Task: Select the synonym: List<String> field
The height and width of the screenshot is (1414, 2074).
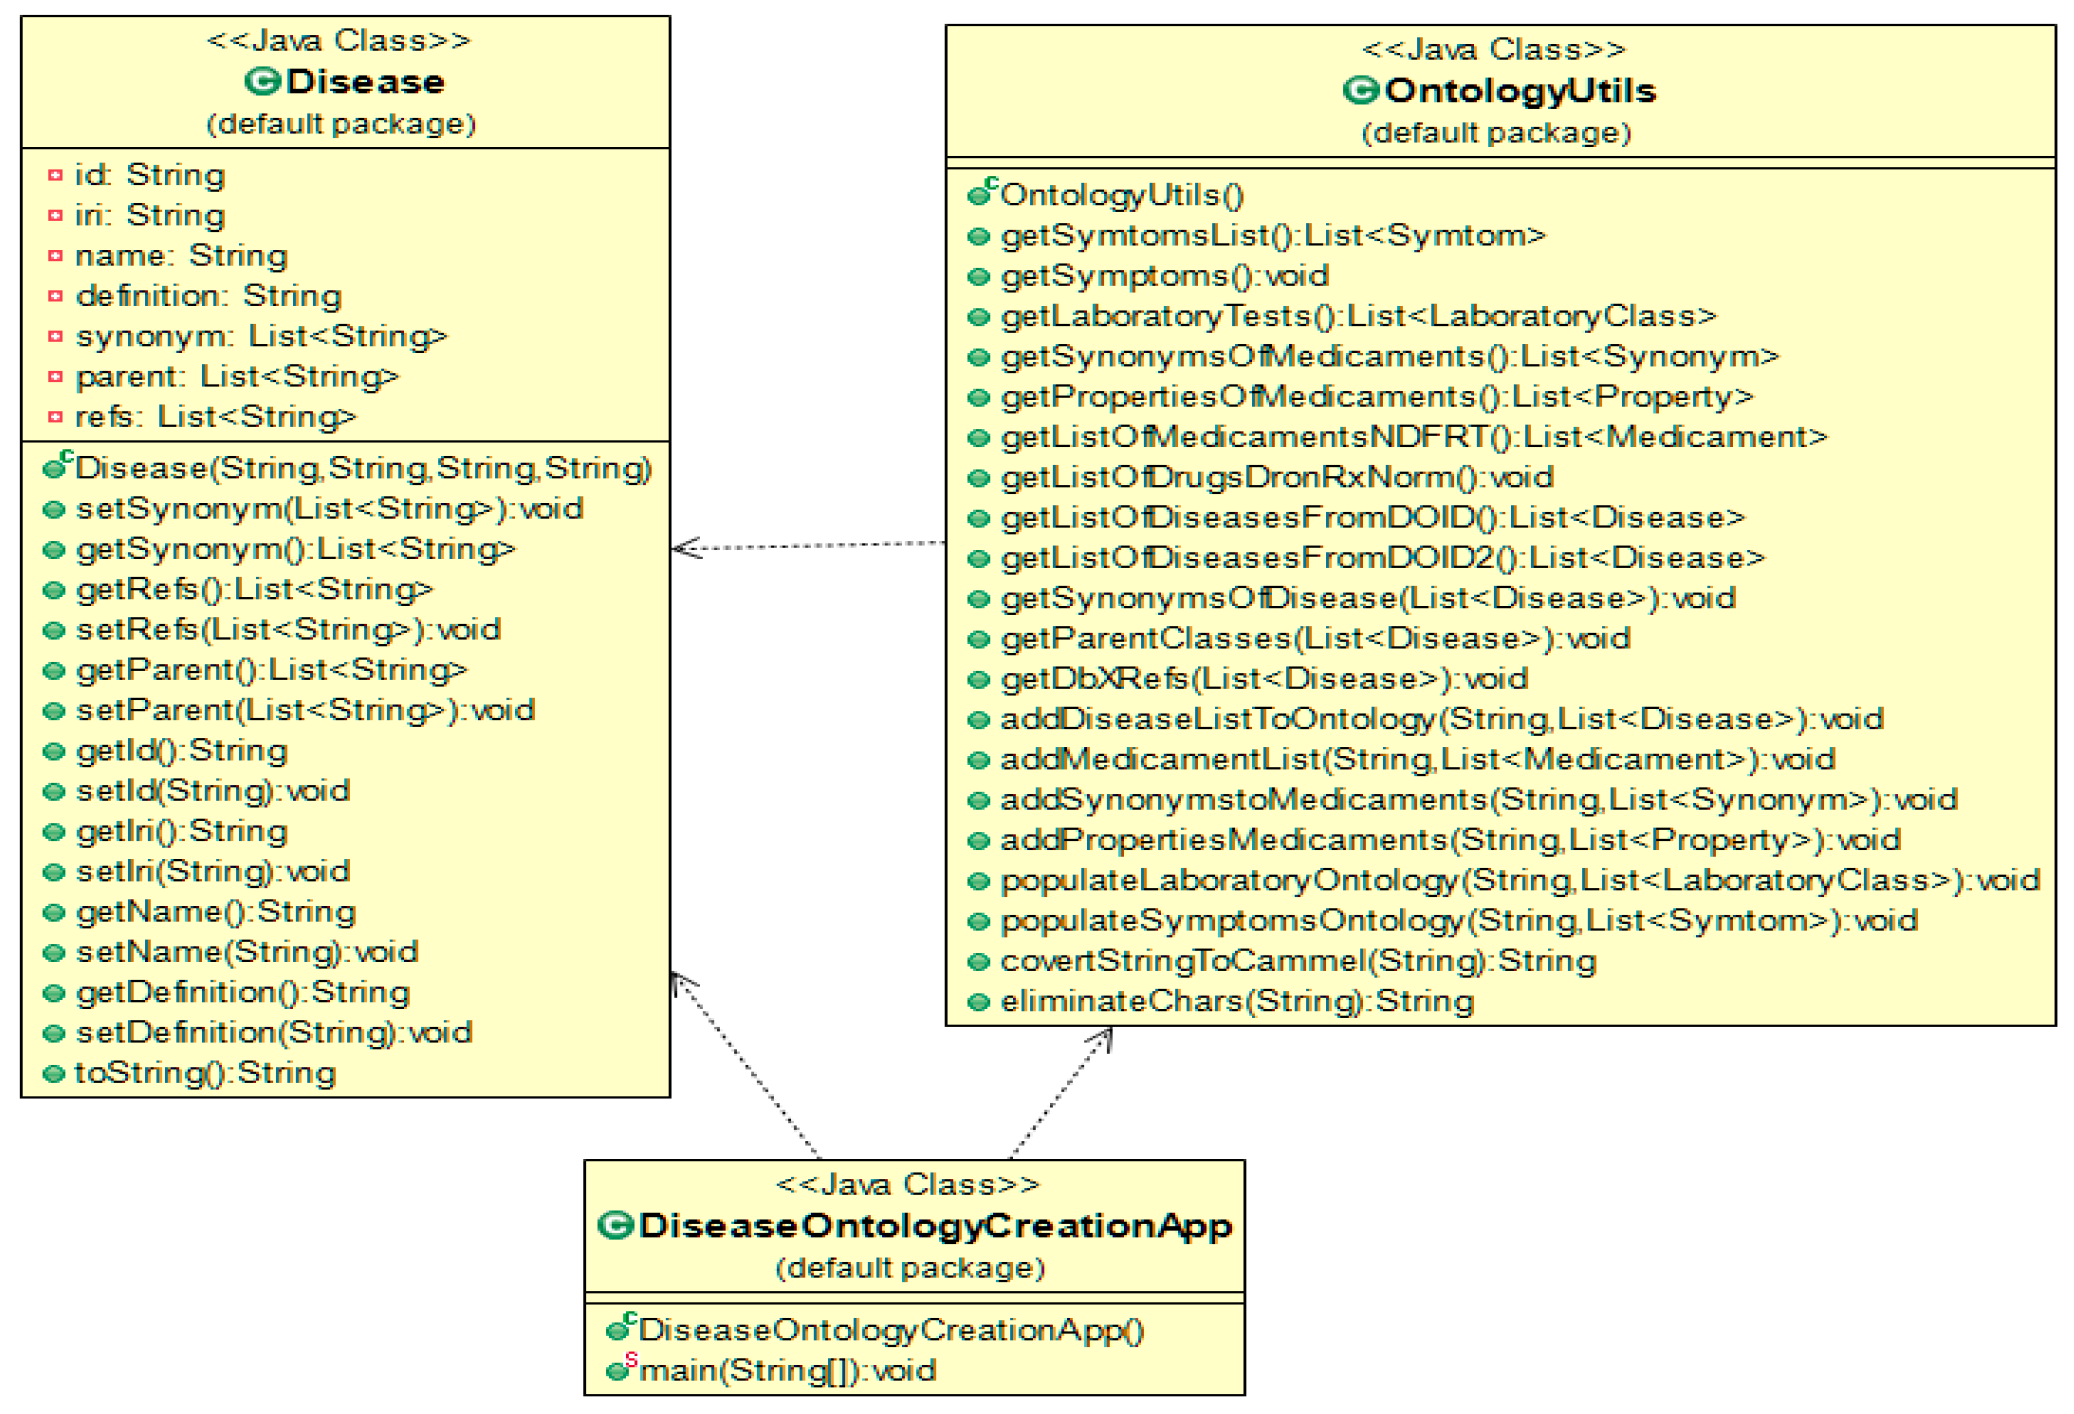Action: click(260, 337)
